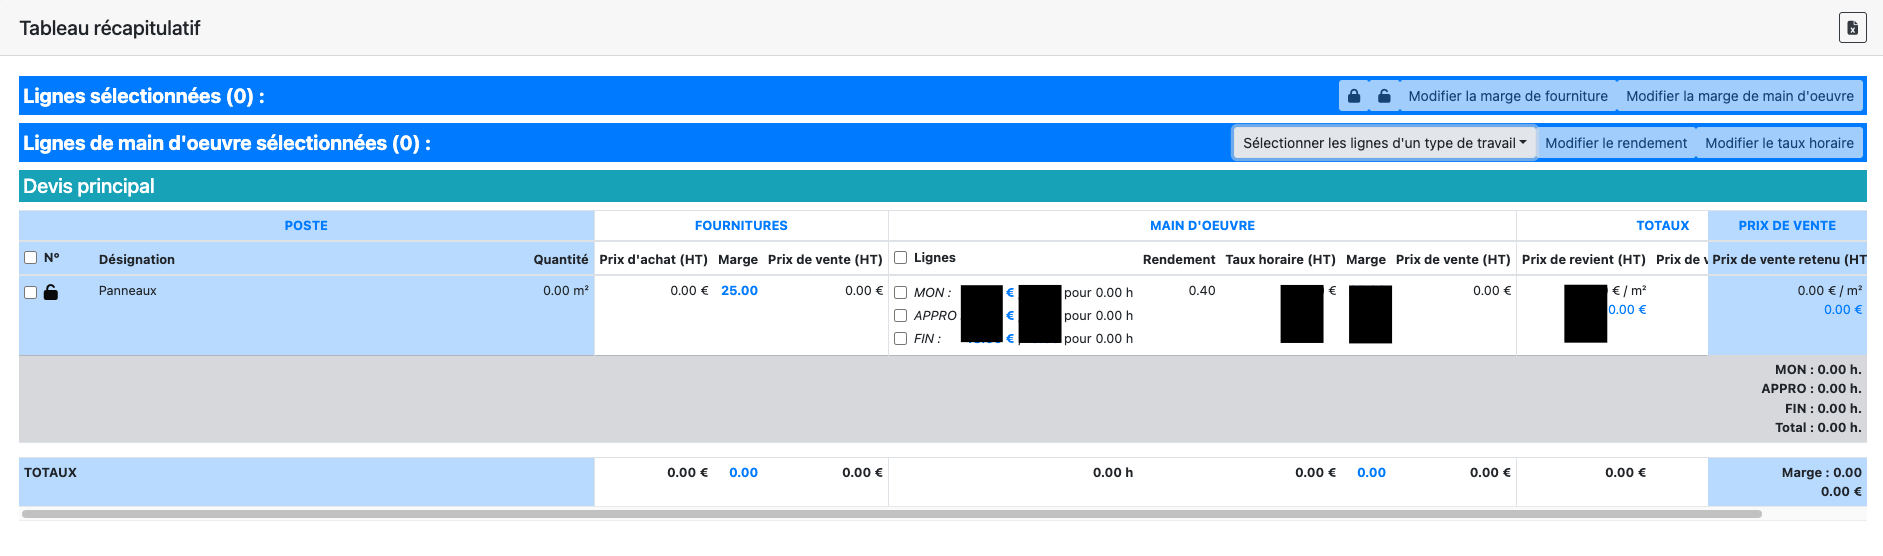Image resolution: width=1883 pixels, height=556 pixels.
Task: Click the blue 0.00 € retained sale price
Action: point(1842,310)
